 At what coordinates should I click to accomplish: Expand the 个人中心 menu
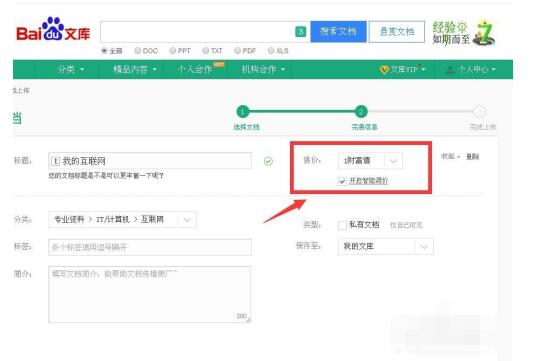coord(471,70)
